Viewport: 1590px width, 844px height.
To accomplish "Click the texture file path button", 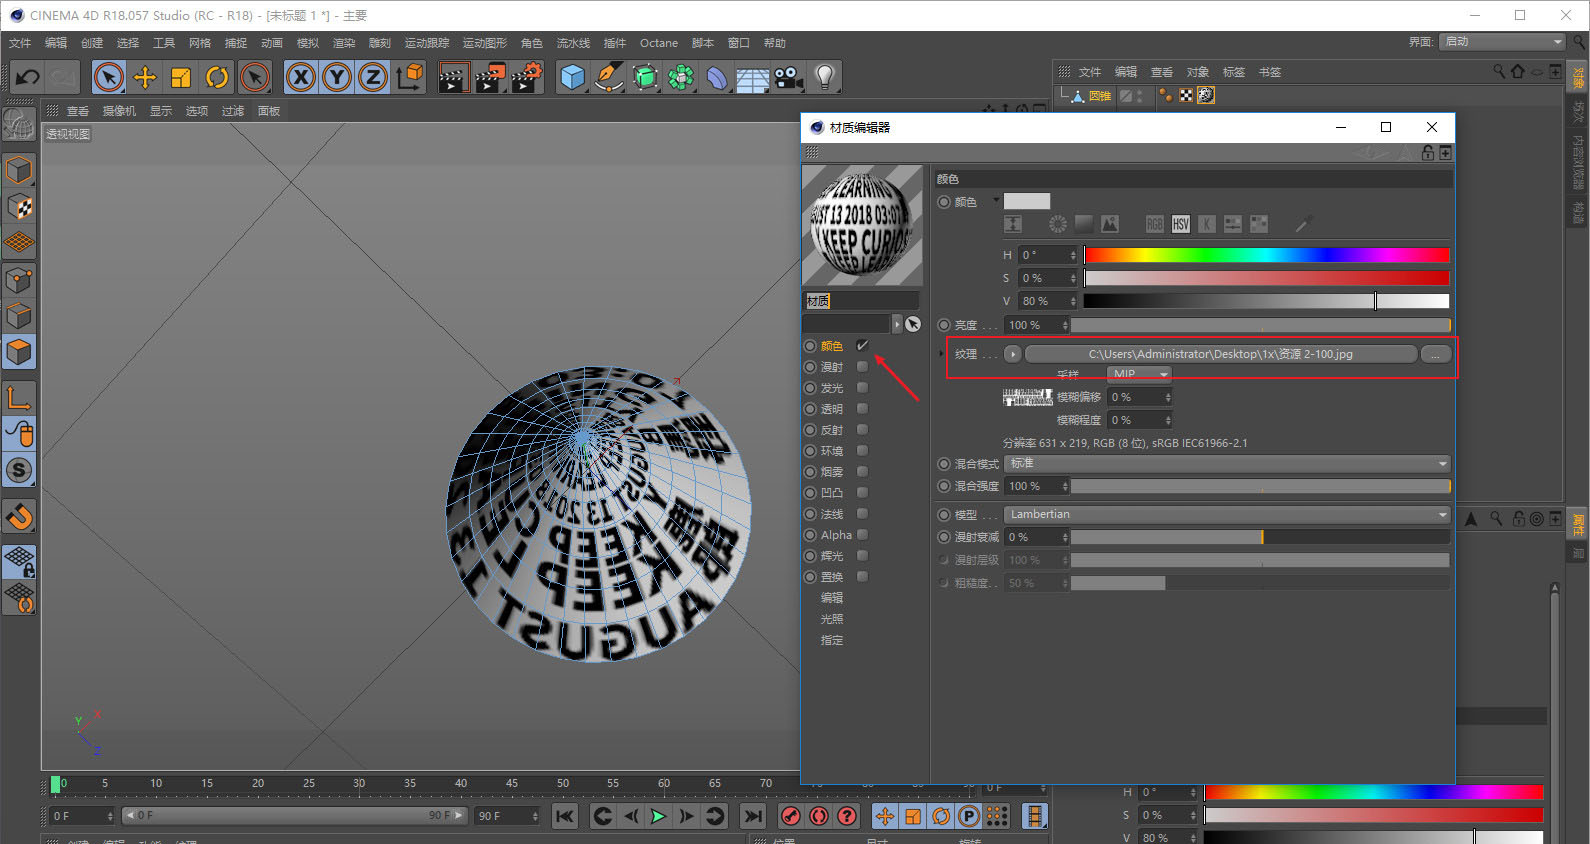I will click(x=1221, y=354).
